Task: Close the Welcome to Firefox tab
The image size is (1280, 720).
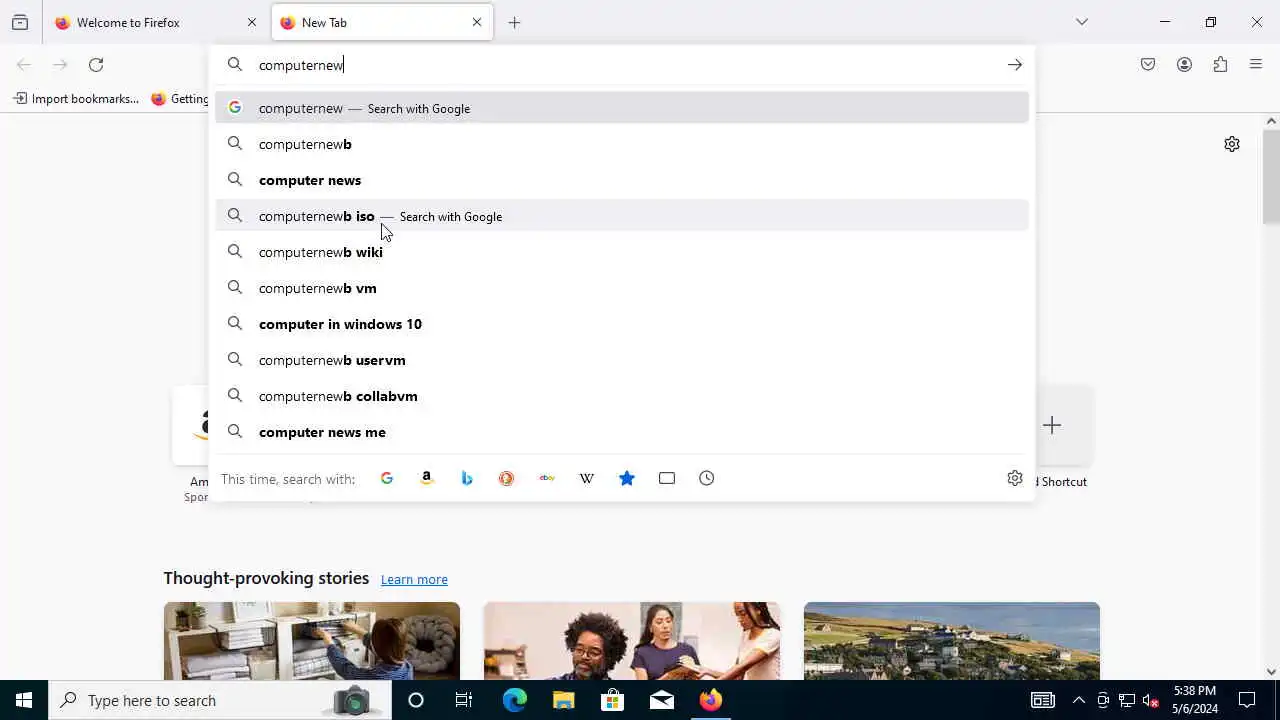Action: (x=252, y=22)
